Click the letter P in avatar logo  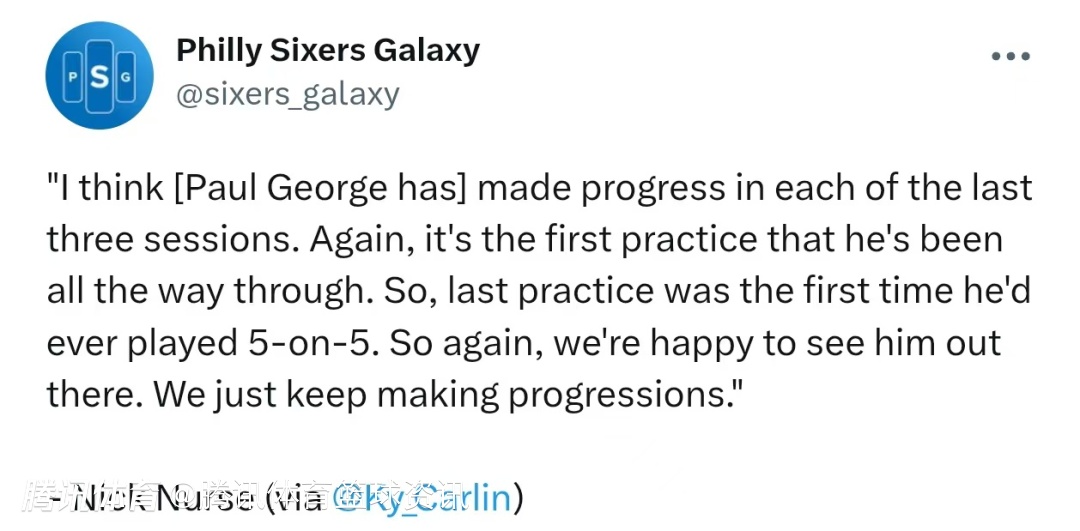(72, 78)
